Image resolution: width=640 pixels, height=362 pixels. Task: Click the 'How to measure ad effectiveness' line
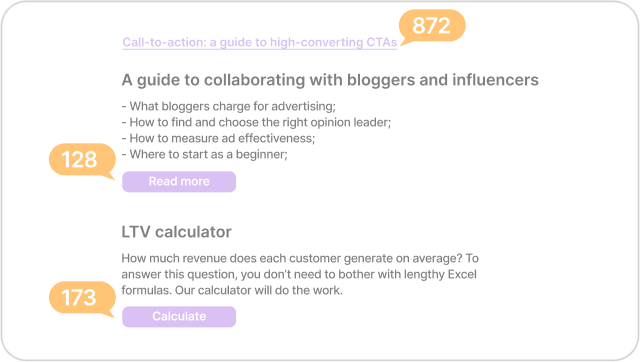coord(218,138)
